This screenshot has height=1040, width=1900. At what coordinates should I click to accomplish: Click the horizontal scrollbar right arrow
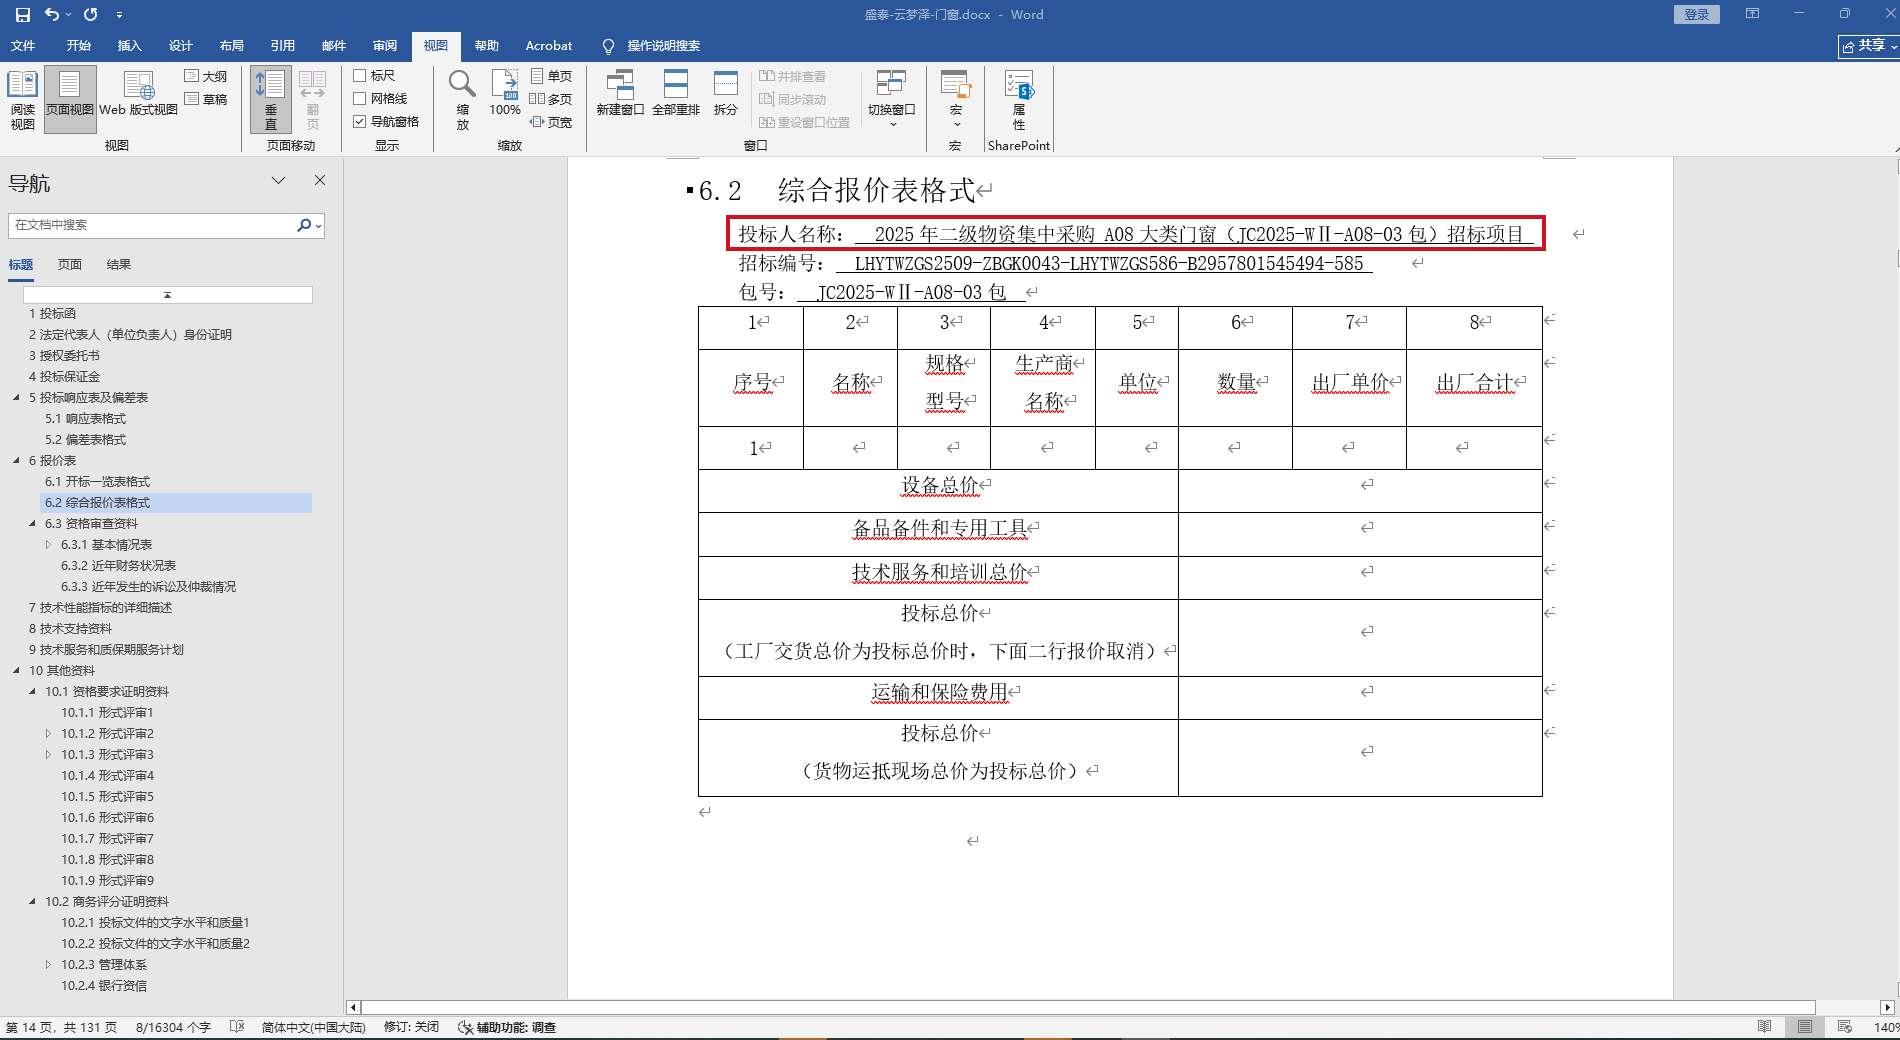point(1887,1007)
